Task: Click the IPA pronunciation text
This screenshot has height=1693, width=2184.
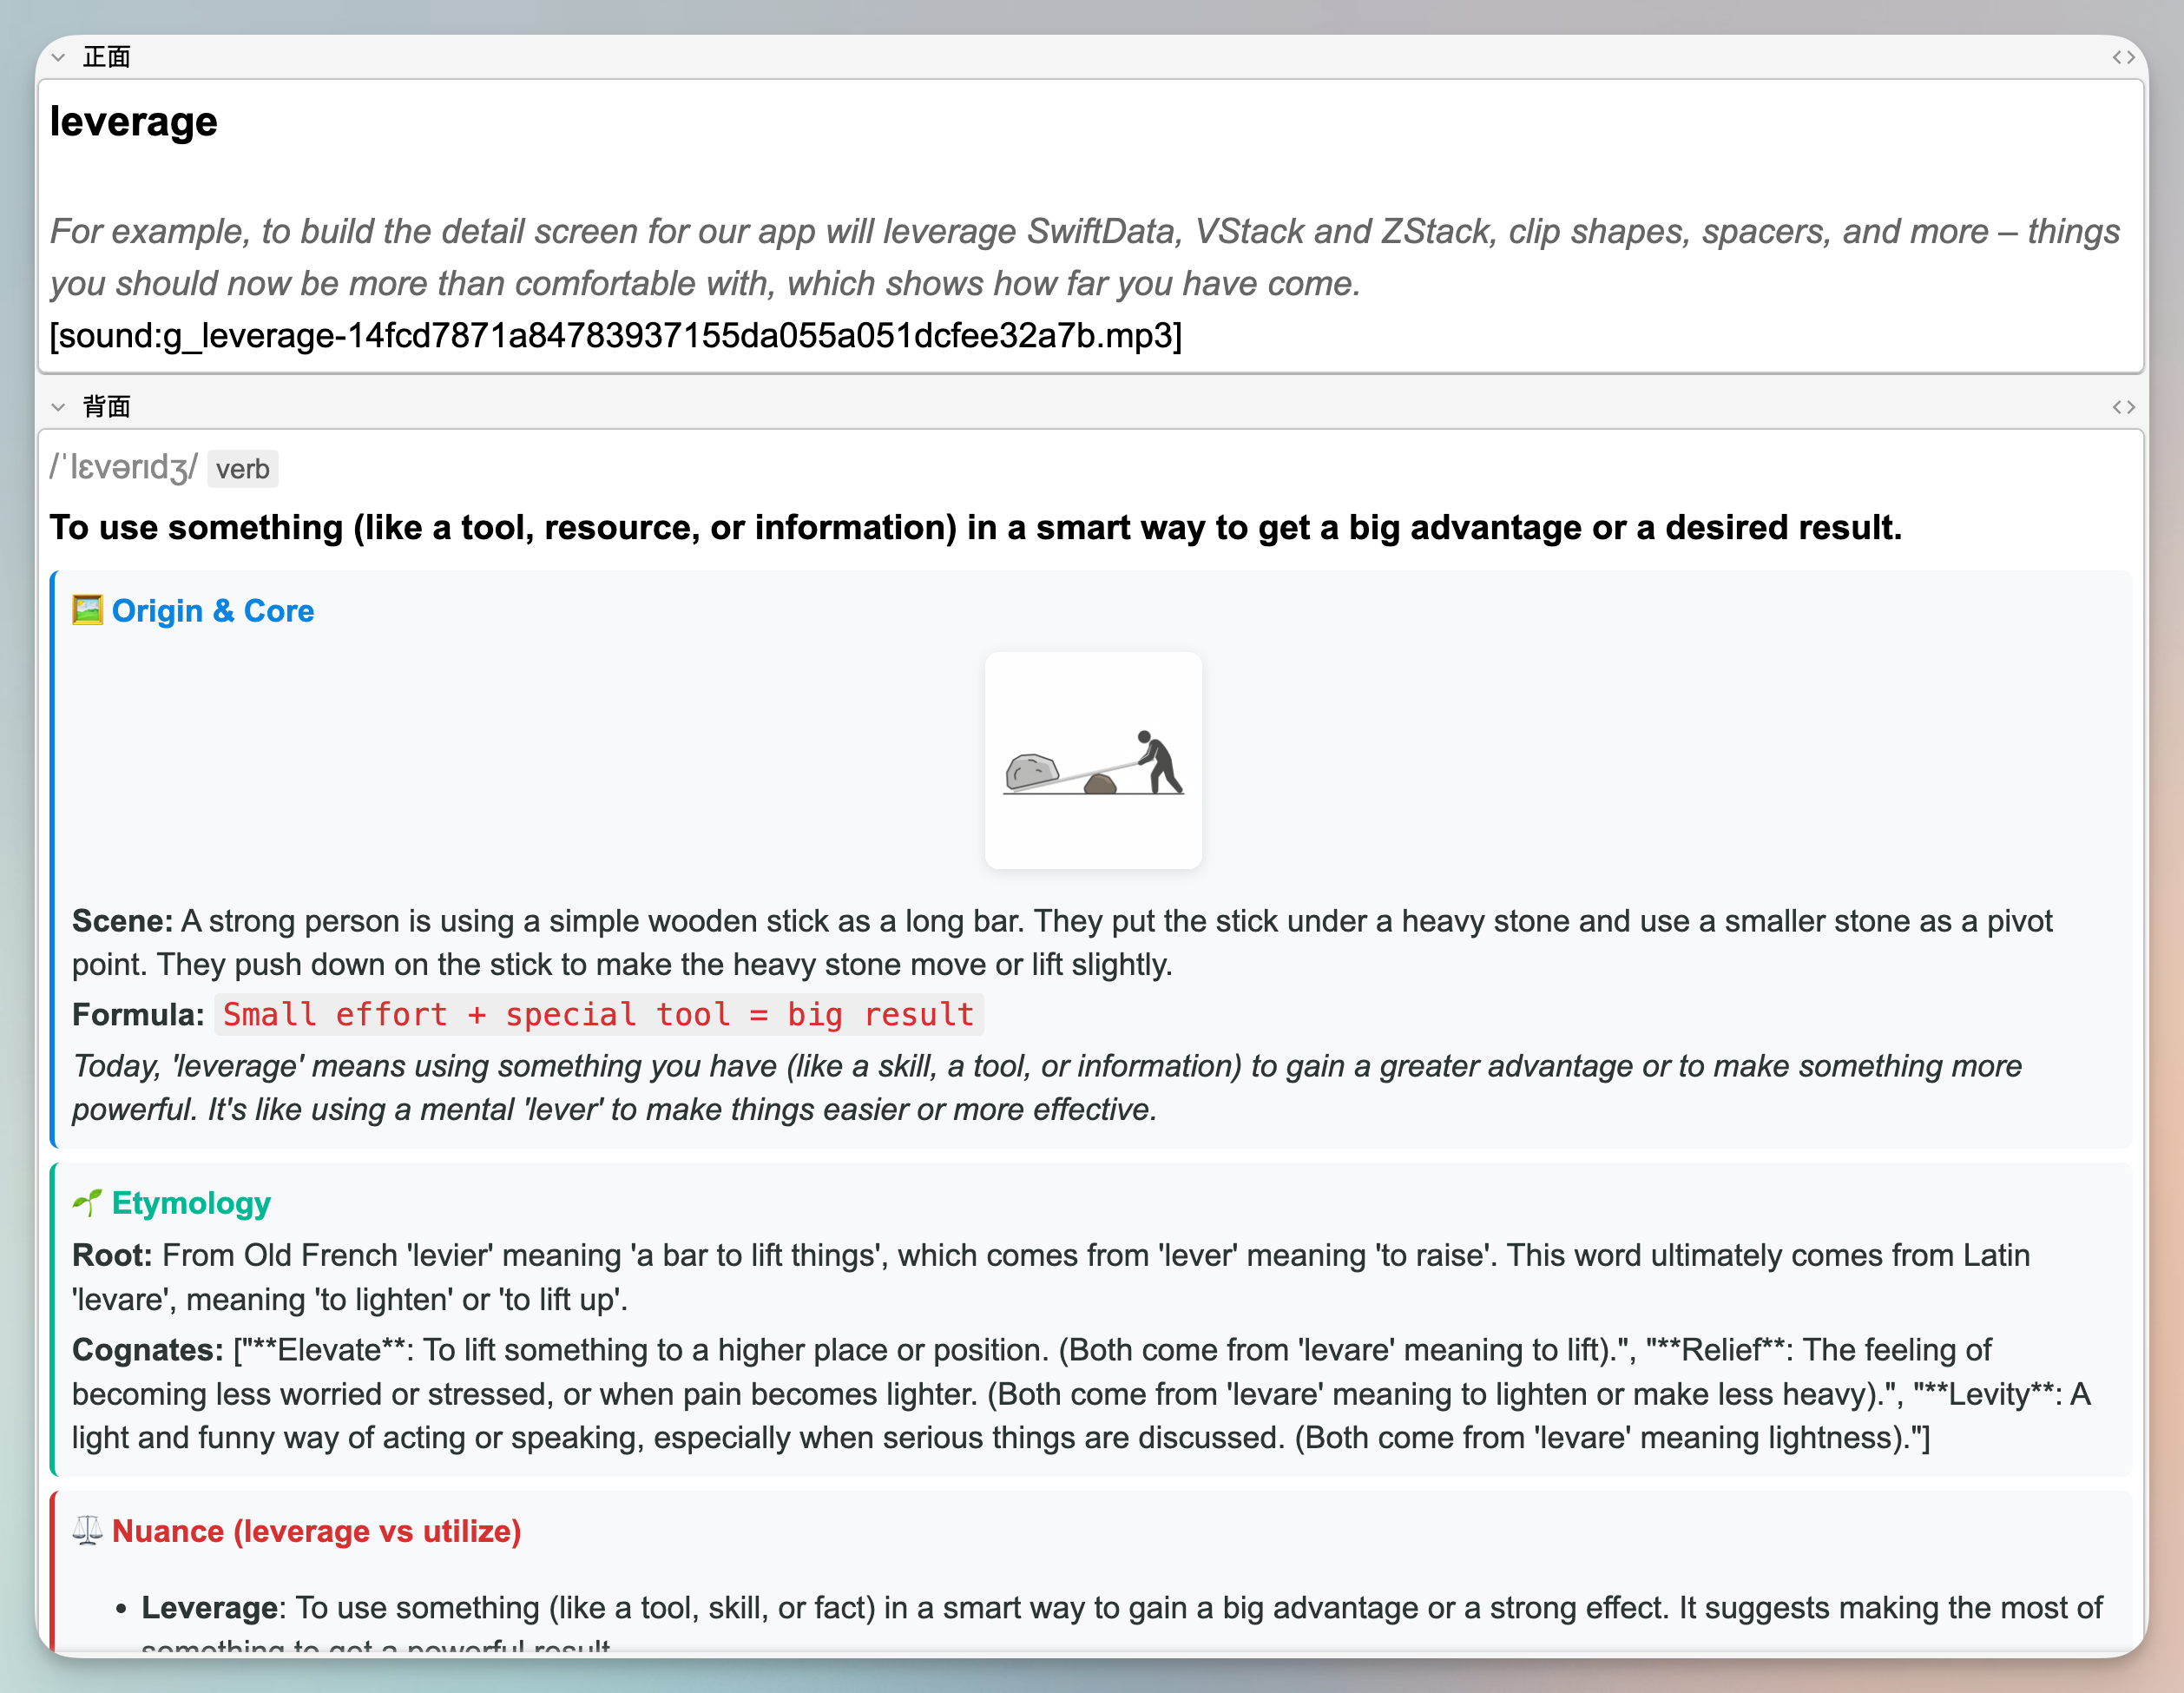Action: click(124, 467)
